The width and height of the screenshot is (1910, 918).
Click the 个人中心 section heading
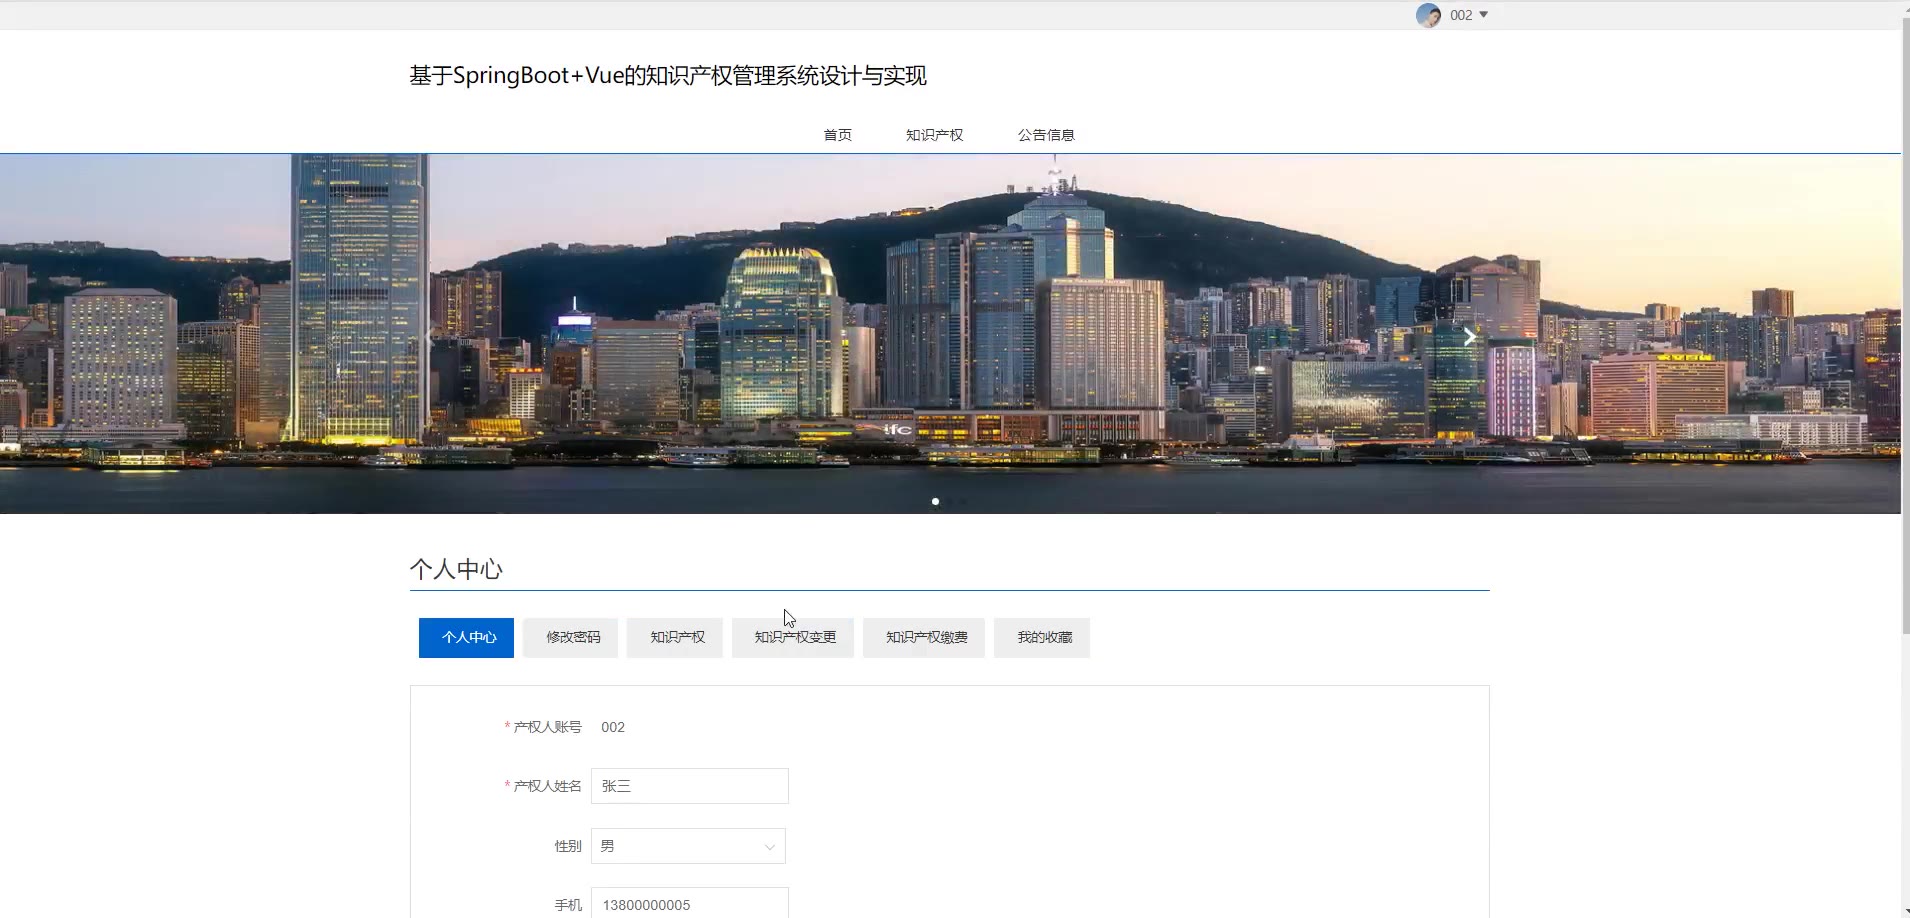click(x=456, y=569)
